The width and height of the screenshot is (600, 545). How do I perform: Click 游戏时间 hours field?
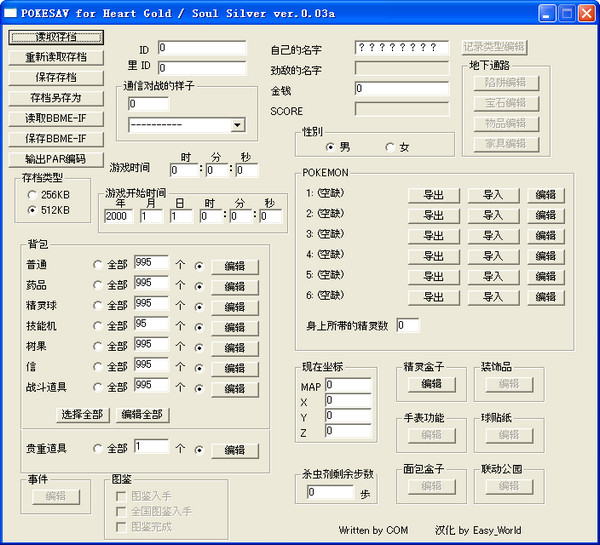tap(184, 170)
